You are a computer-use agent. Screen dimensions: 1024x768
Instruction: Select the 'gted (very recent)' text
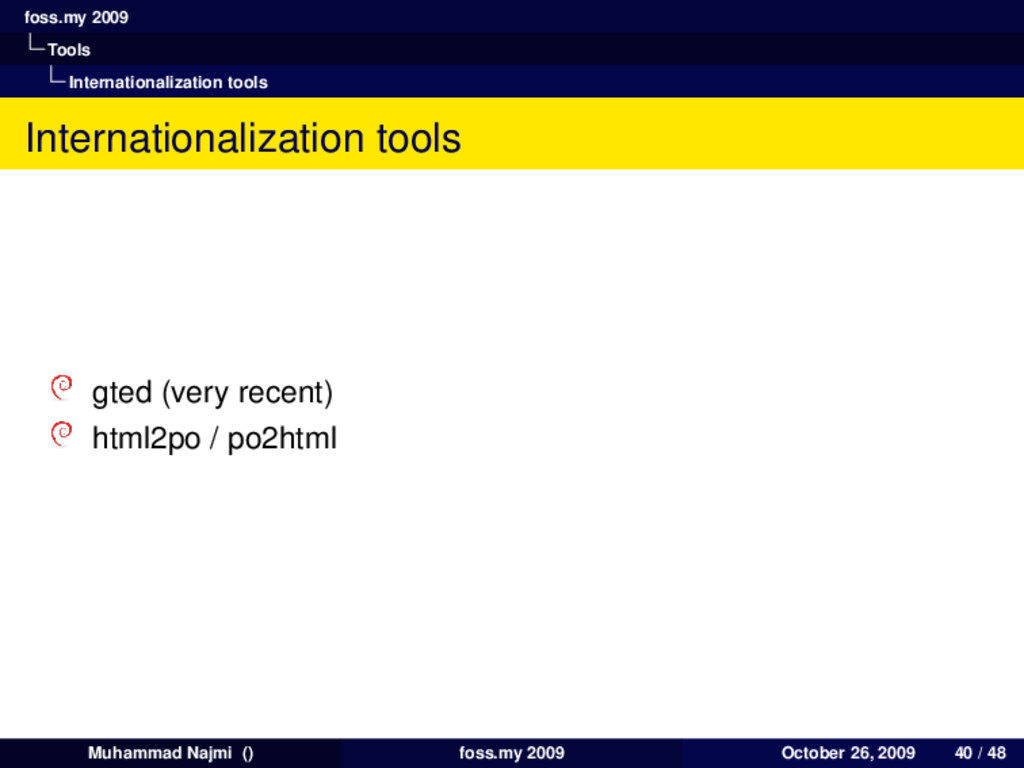[x=212, y=392]
